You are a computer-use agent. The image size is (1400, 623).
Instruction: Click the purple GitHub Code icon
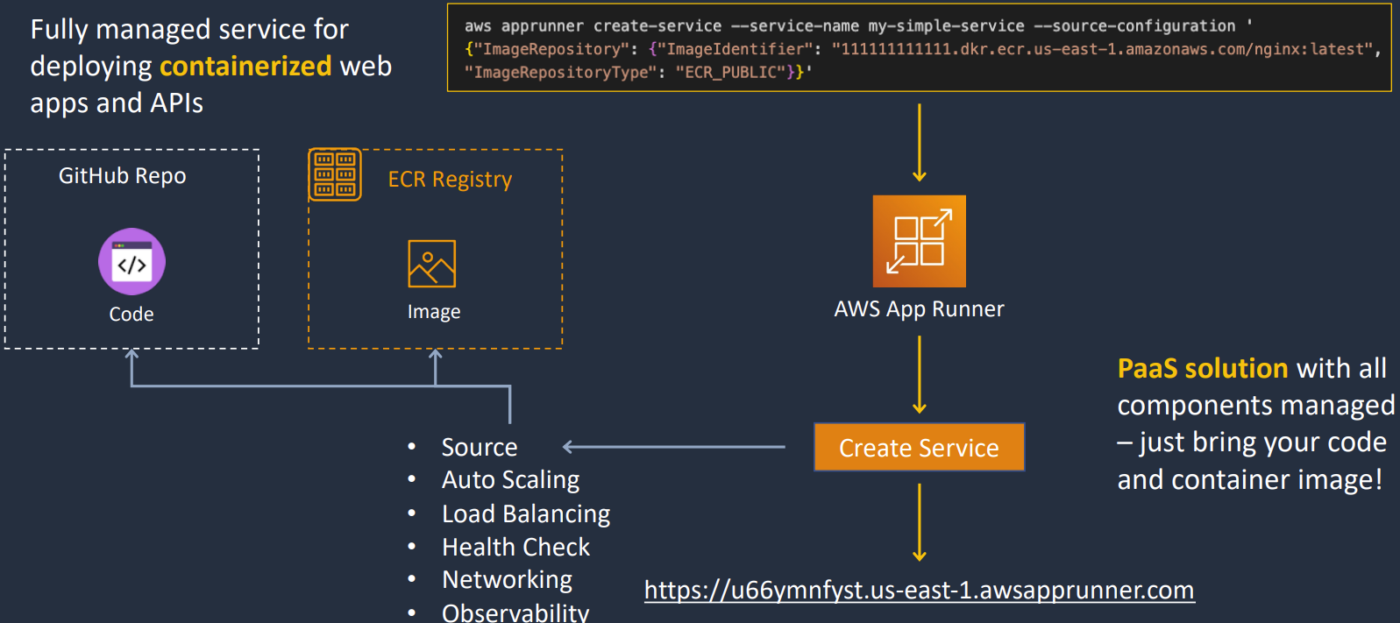point(131,262)
